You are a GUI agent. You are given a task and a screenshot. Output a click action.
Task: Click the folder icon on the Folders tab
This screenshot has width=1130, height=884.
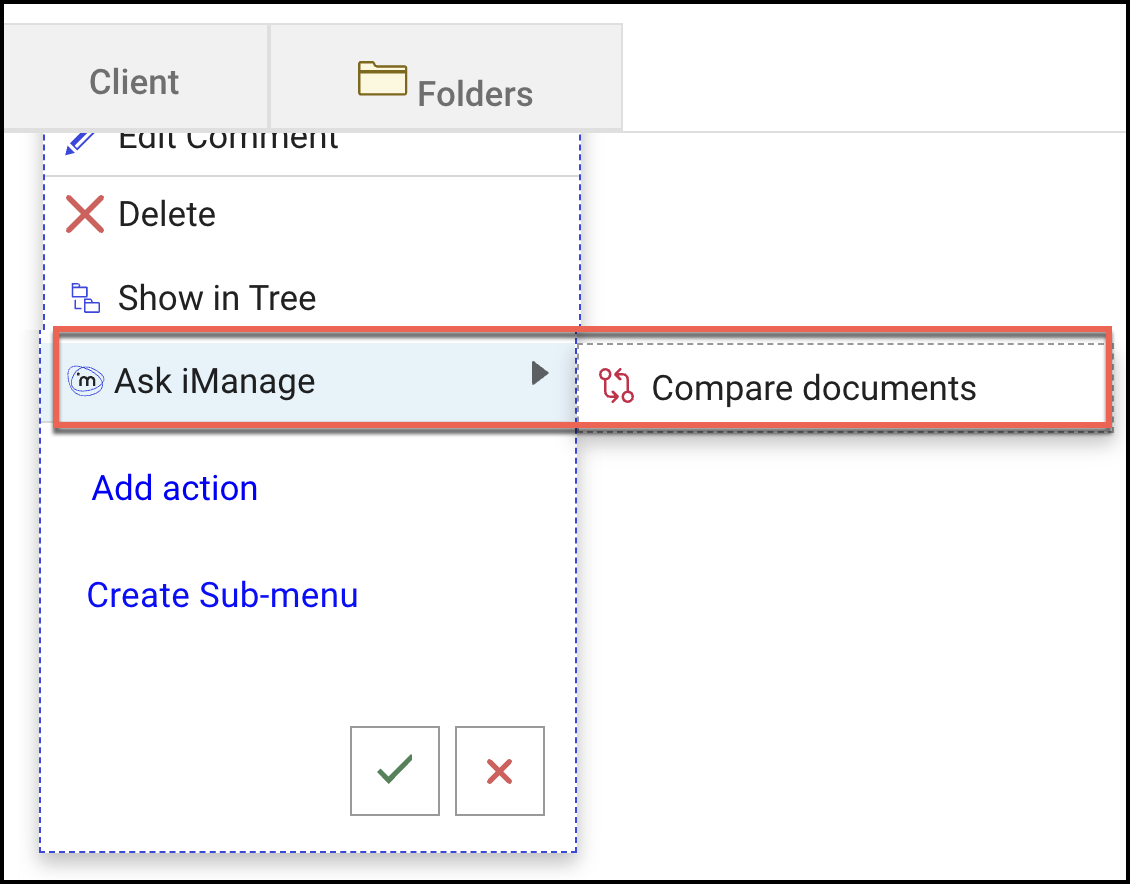pos(382,80)
